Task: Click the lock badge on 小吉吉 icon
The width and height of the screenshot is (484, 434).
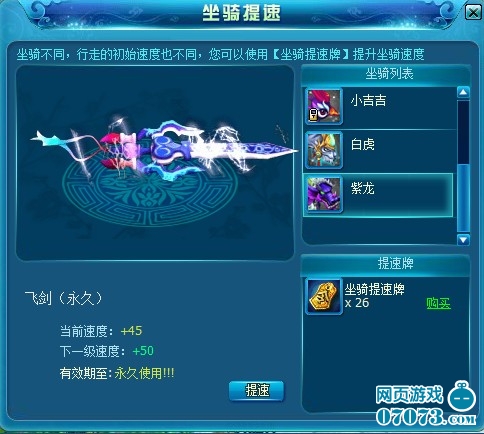Action: click(313, 115)
